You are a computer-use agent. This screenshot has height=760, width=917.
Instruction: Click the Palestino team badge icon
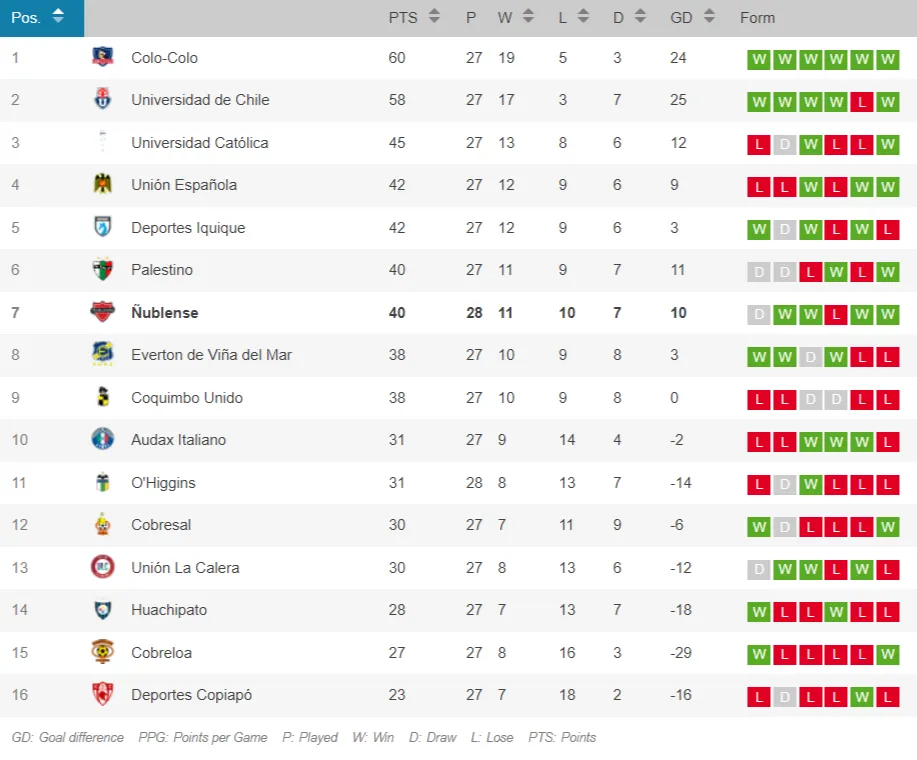102,270
